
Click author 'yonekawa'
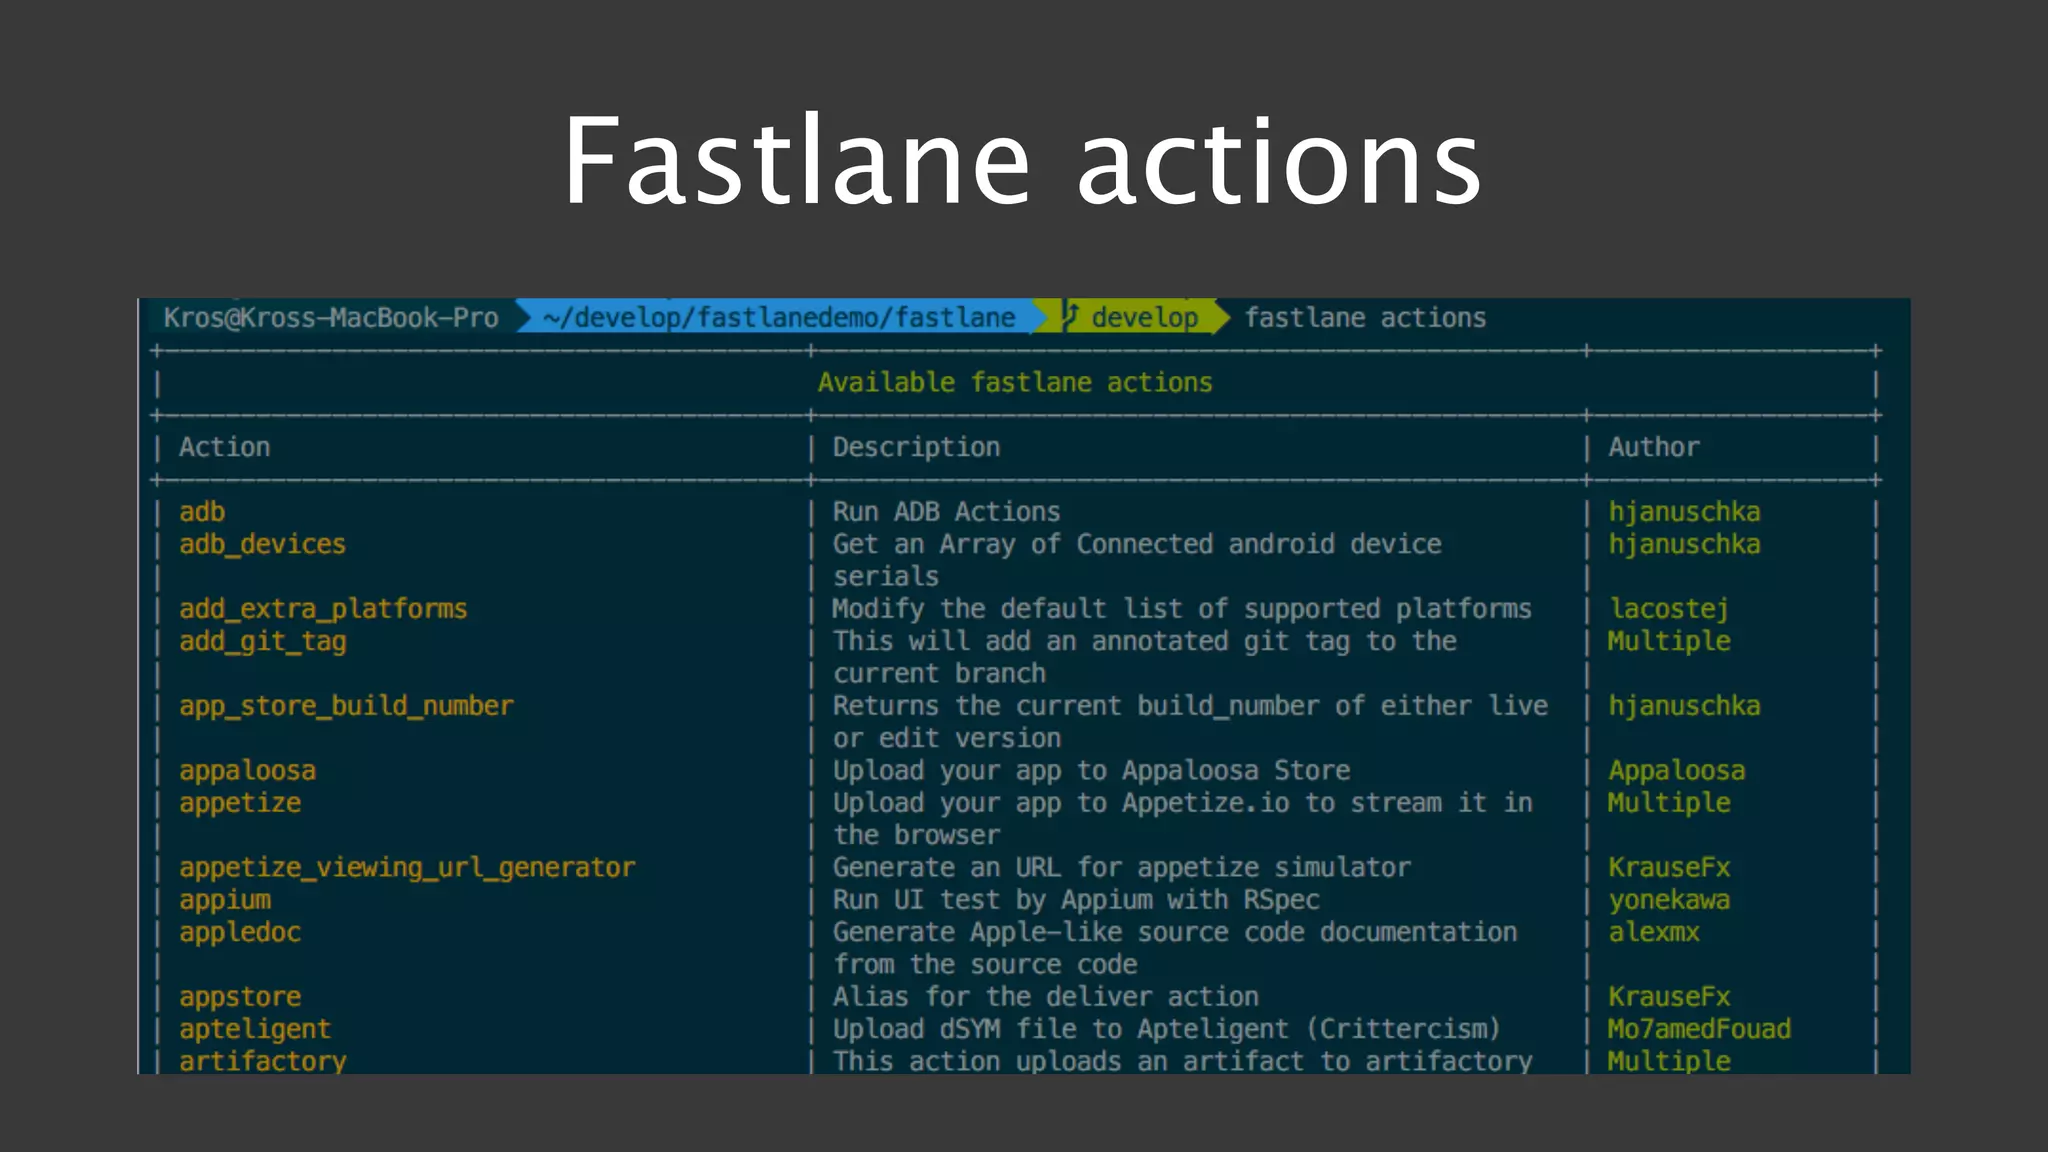pyautogui.click(x=1669, y=900)
